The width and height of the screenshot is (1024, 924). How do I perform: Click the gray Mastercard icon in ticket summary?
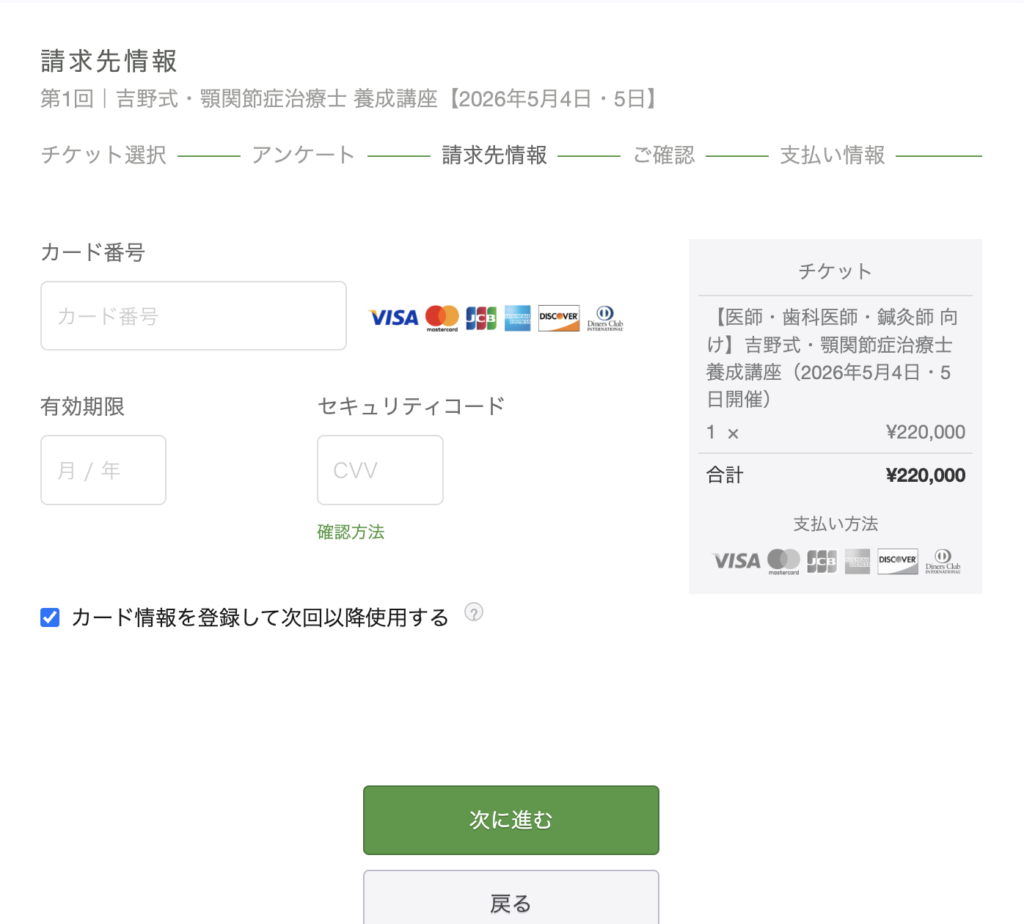pos(783,562)
